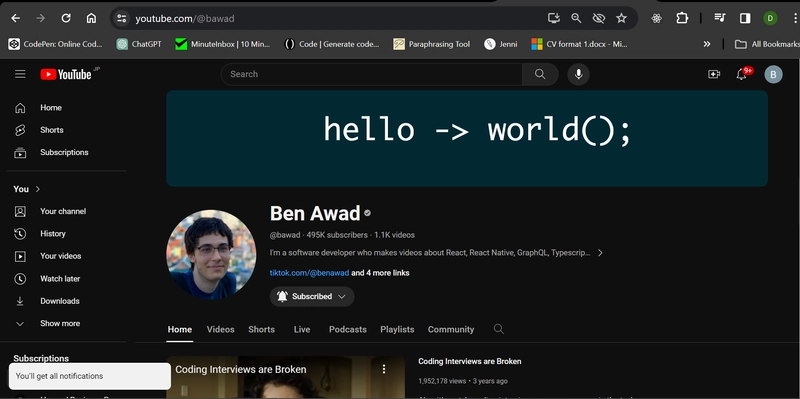Click the browser forward arrow
The image size is (800, 399).
tap(41, 18)
